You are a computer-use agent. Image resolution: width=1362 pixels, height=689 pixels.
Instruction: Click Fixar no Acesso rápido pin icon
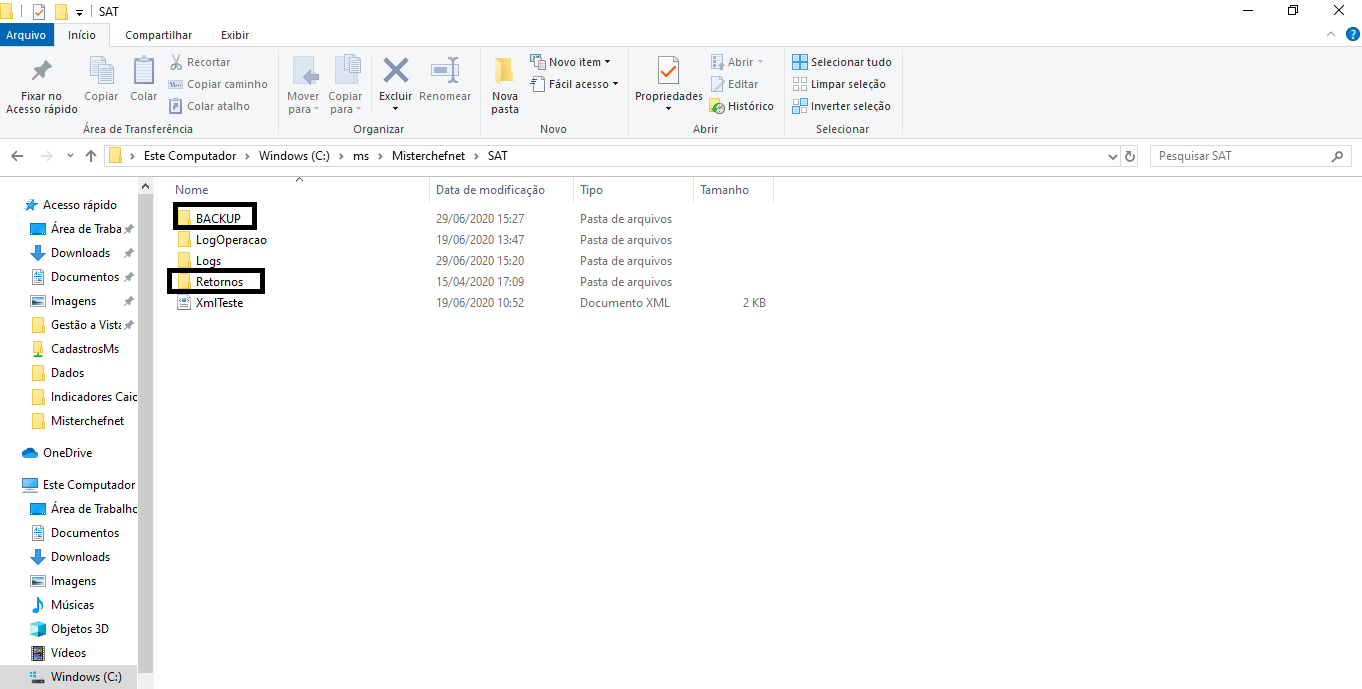tap(41, 71)
